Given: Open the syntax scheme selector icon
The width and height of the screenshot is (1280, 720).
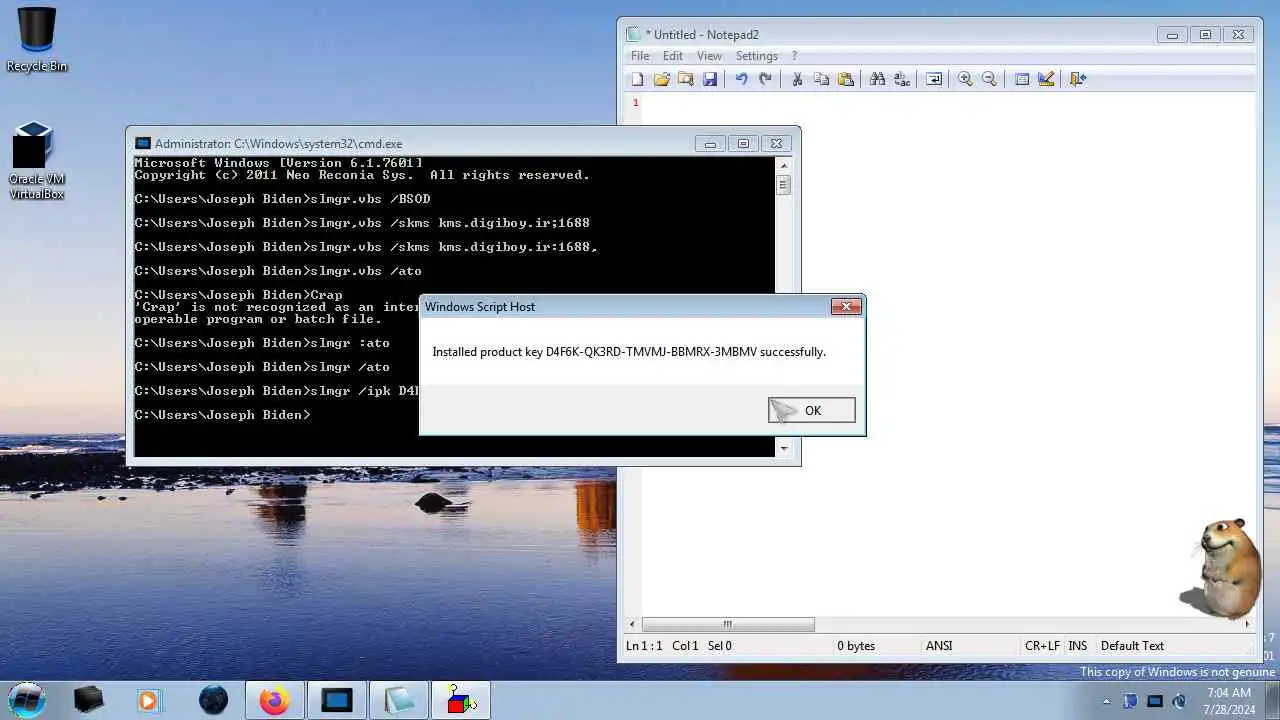Looking at the screenshot, I should (x=1021, y=79).
